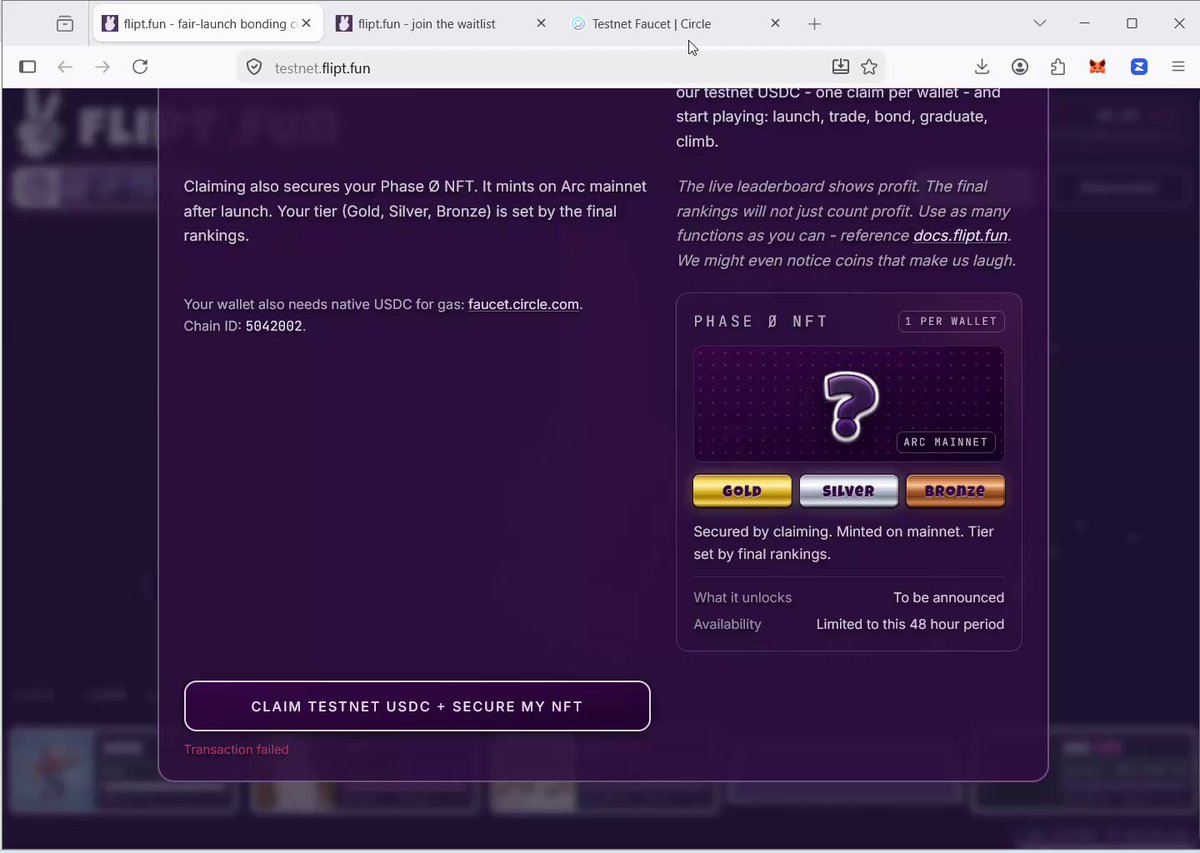
Task: Click the 'ARC MAINNET' label
Action: [945, 442]
